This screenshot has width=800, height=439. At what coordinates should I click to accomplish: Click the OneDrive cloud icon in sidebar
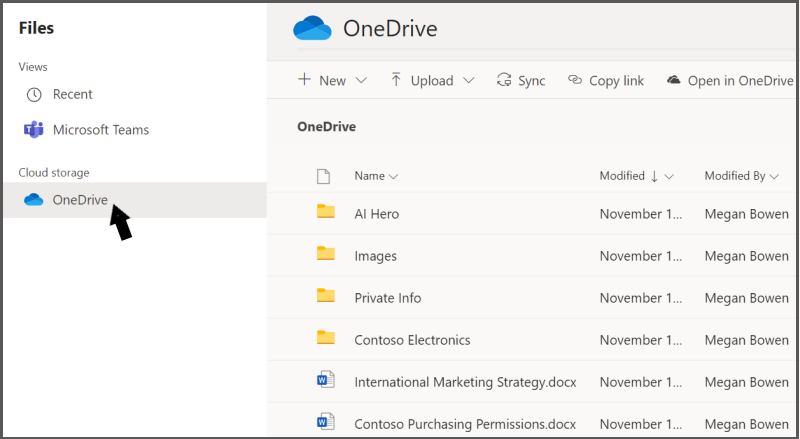coord(34,200)
